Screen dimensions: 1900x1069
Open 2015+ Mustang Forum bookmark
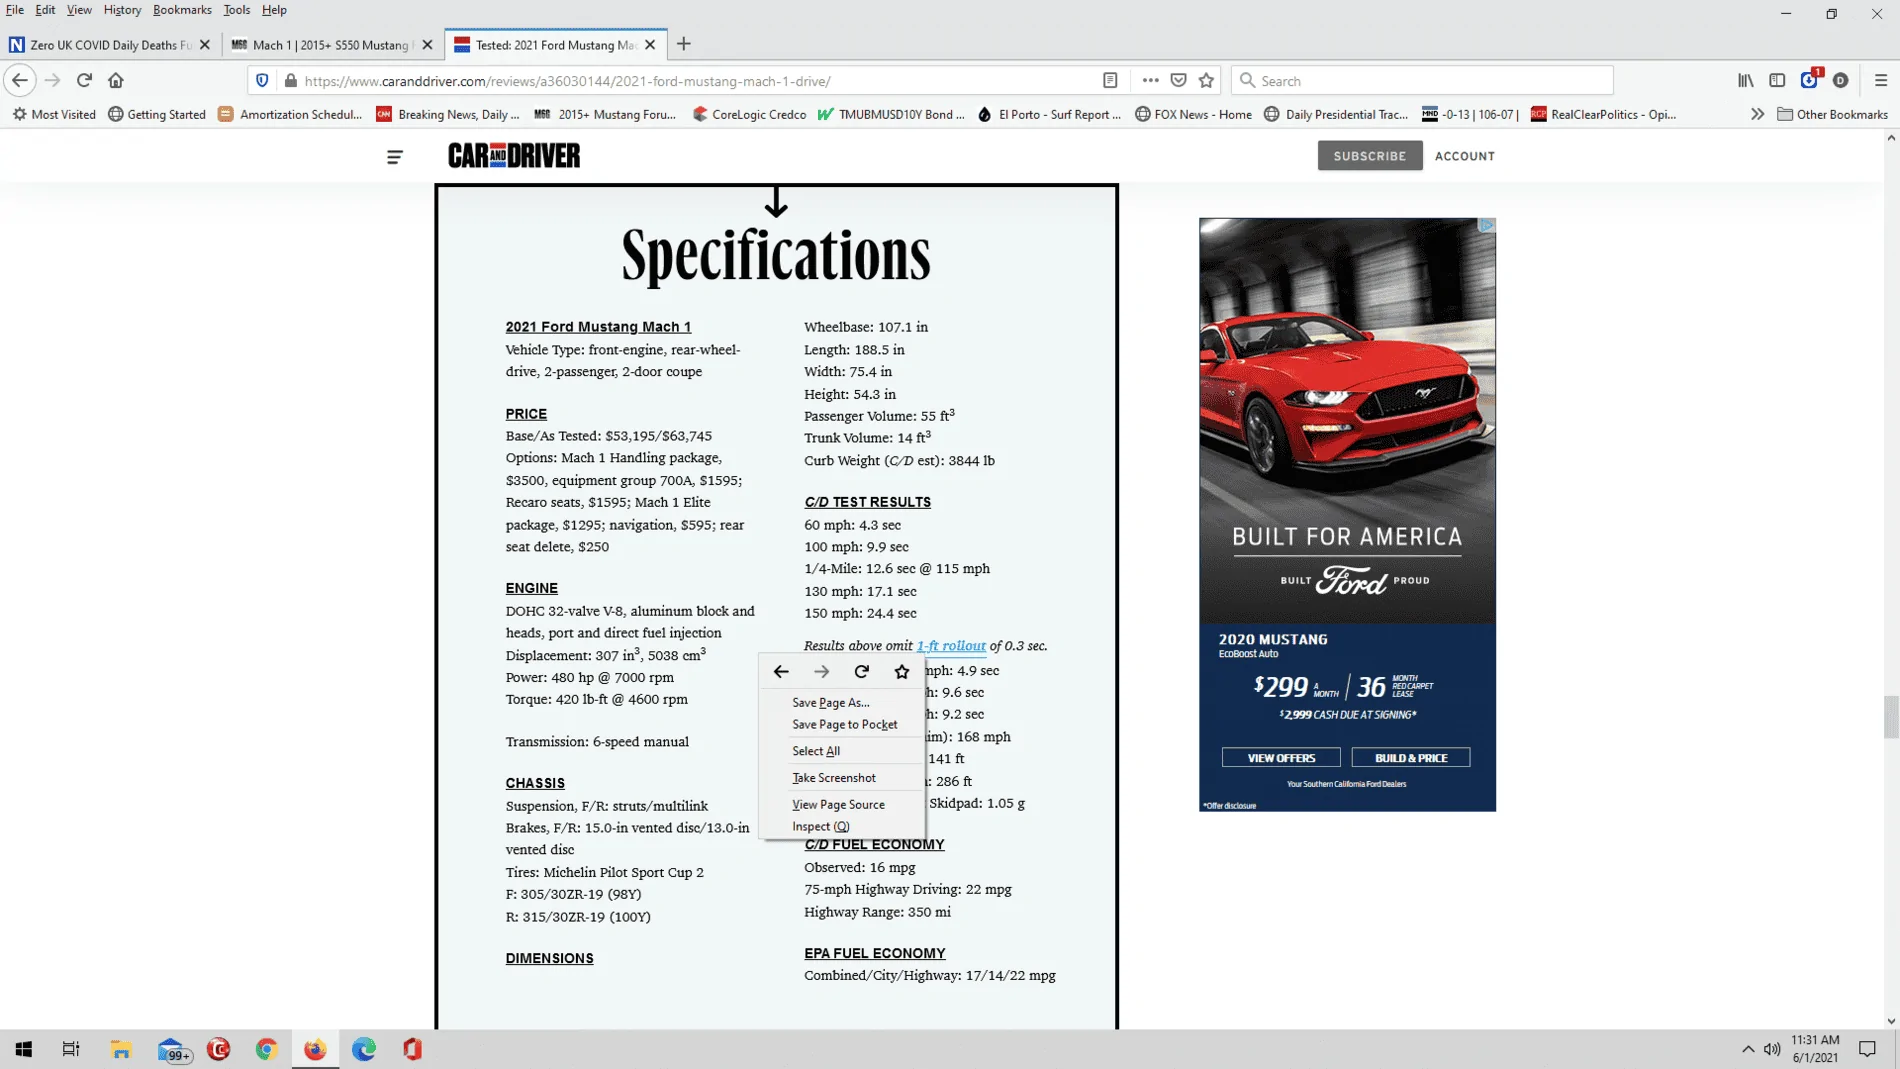(x=605, y=114)
